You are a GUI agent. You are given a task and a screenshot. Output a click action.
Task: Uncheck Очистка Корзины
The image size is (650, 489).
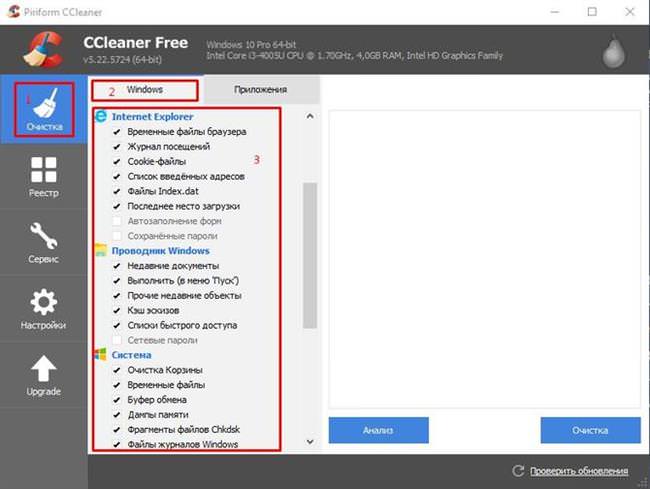tap(117, 370)
